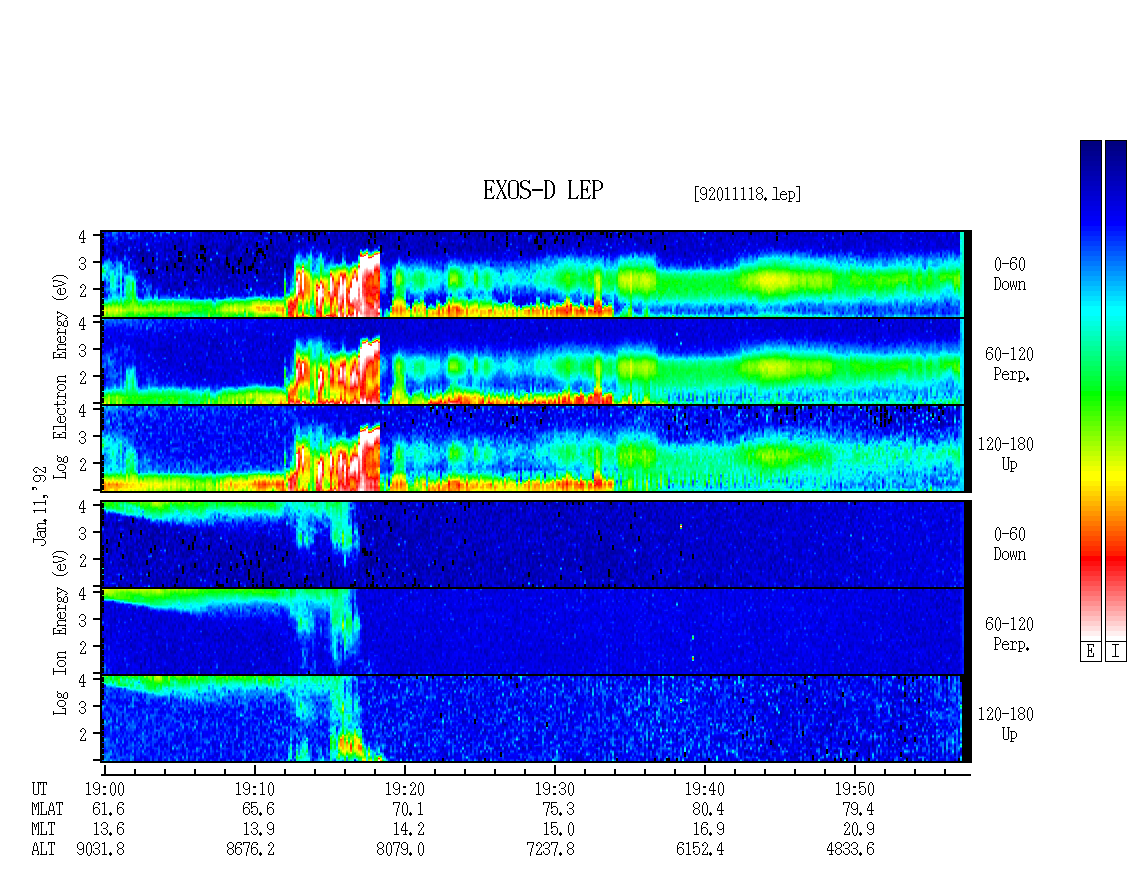Screen dimensions: 1130x875
Task: Click MLT value 13.9
Action: (258, 830)
